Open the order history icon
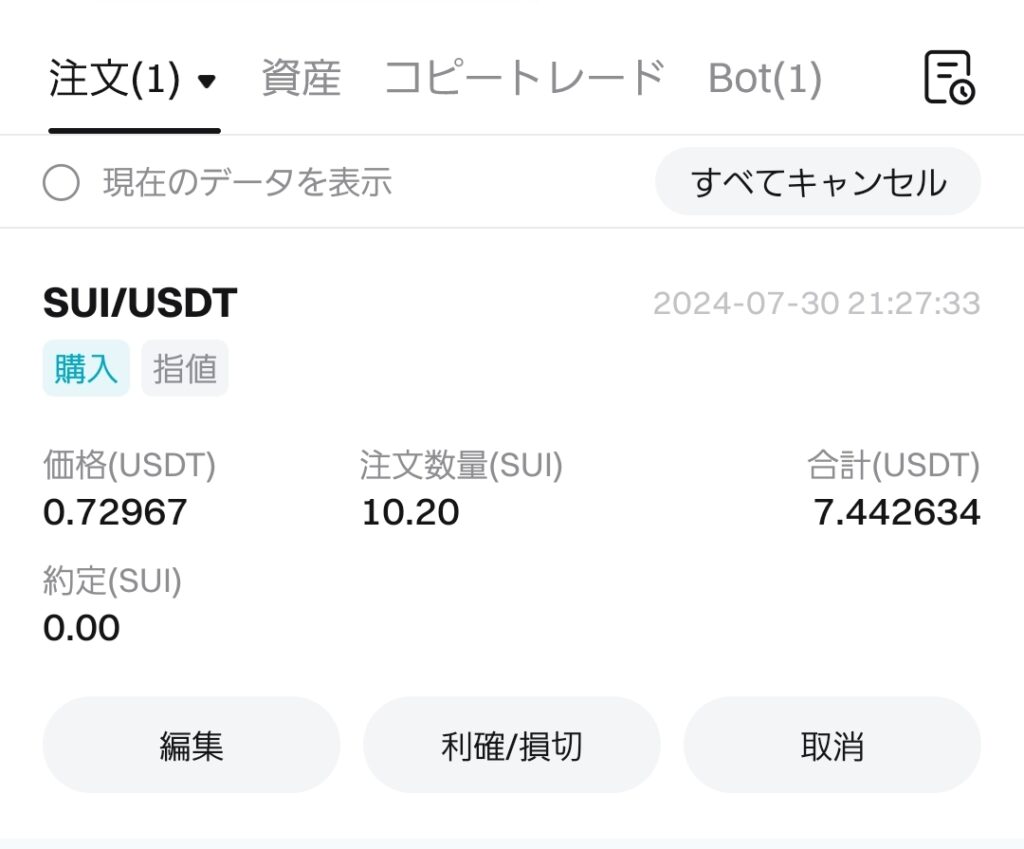This screenshot has width=1024, height=849. tap(949, 78)
